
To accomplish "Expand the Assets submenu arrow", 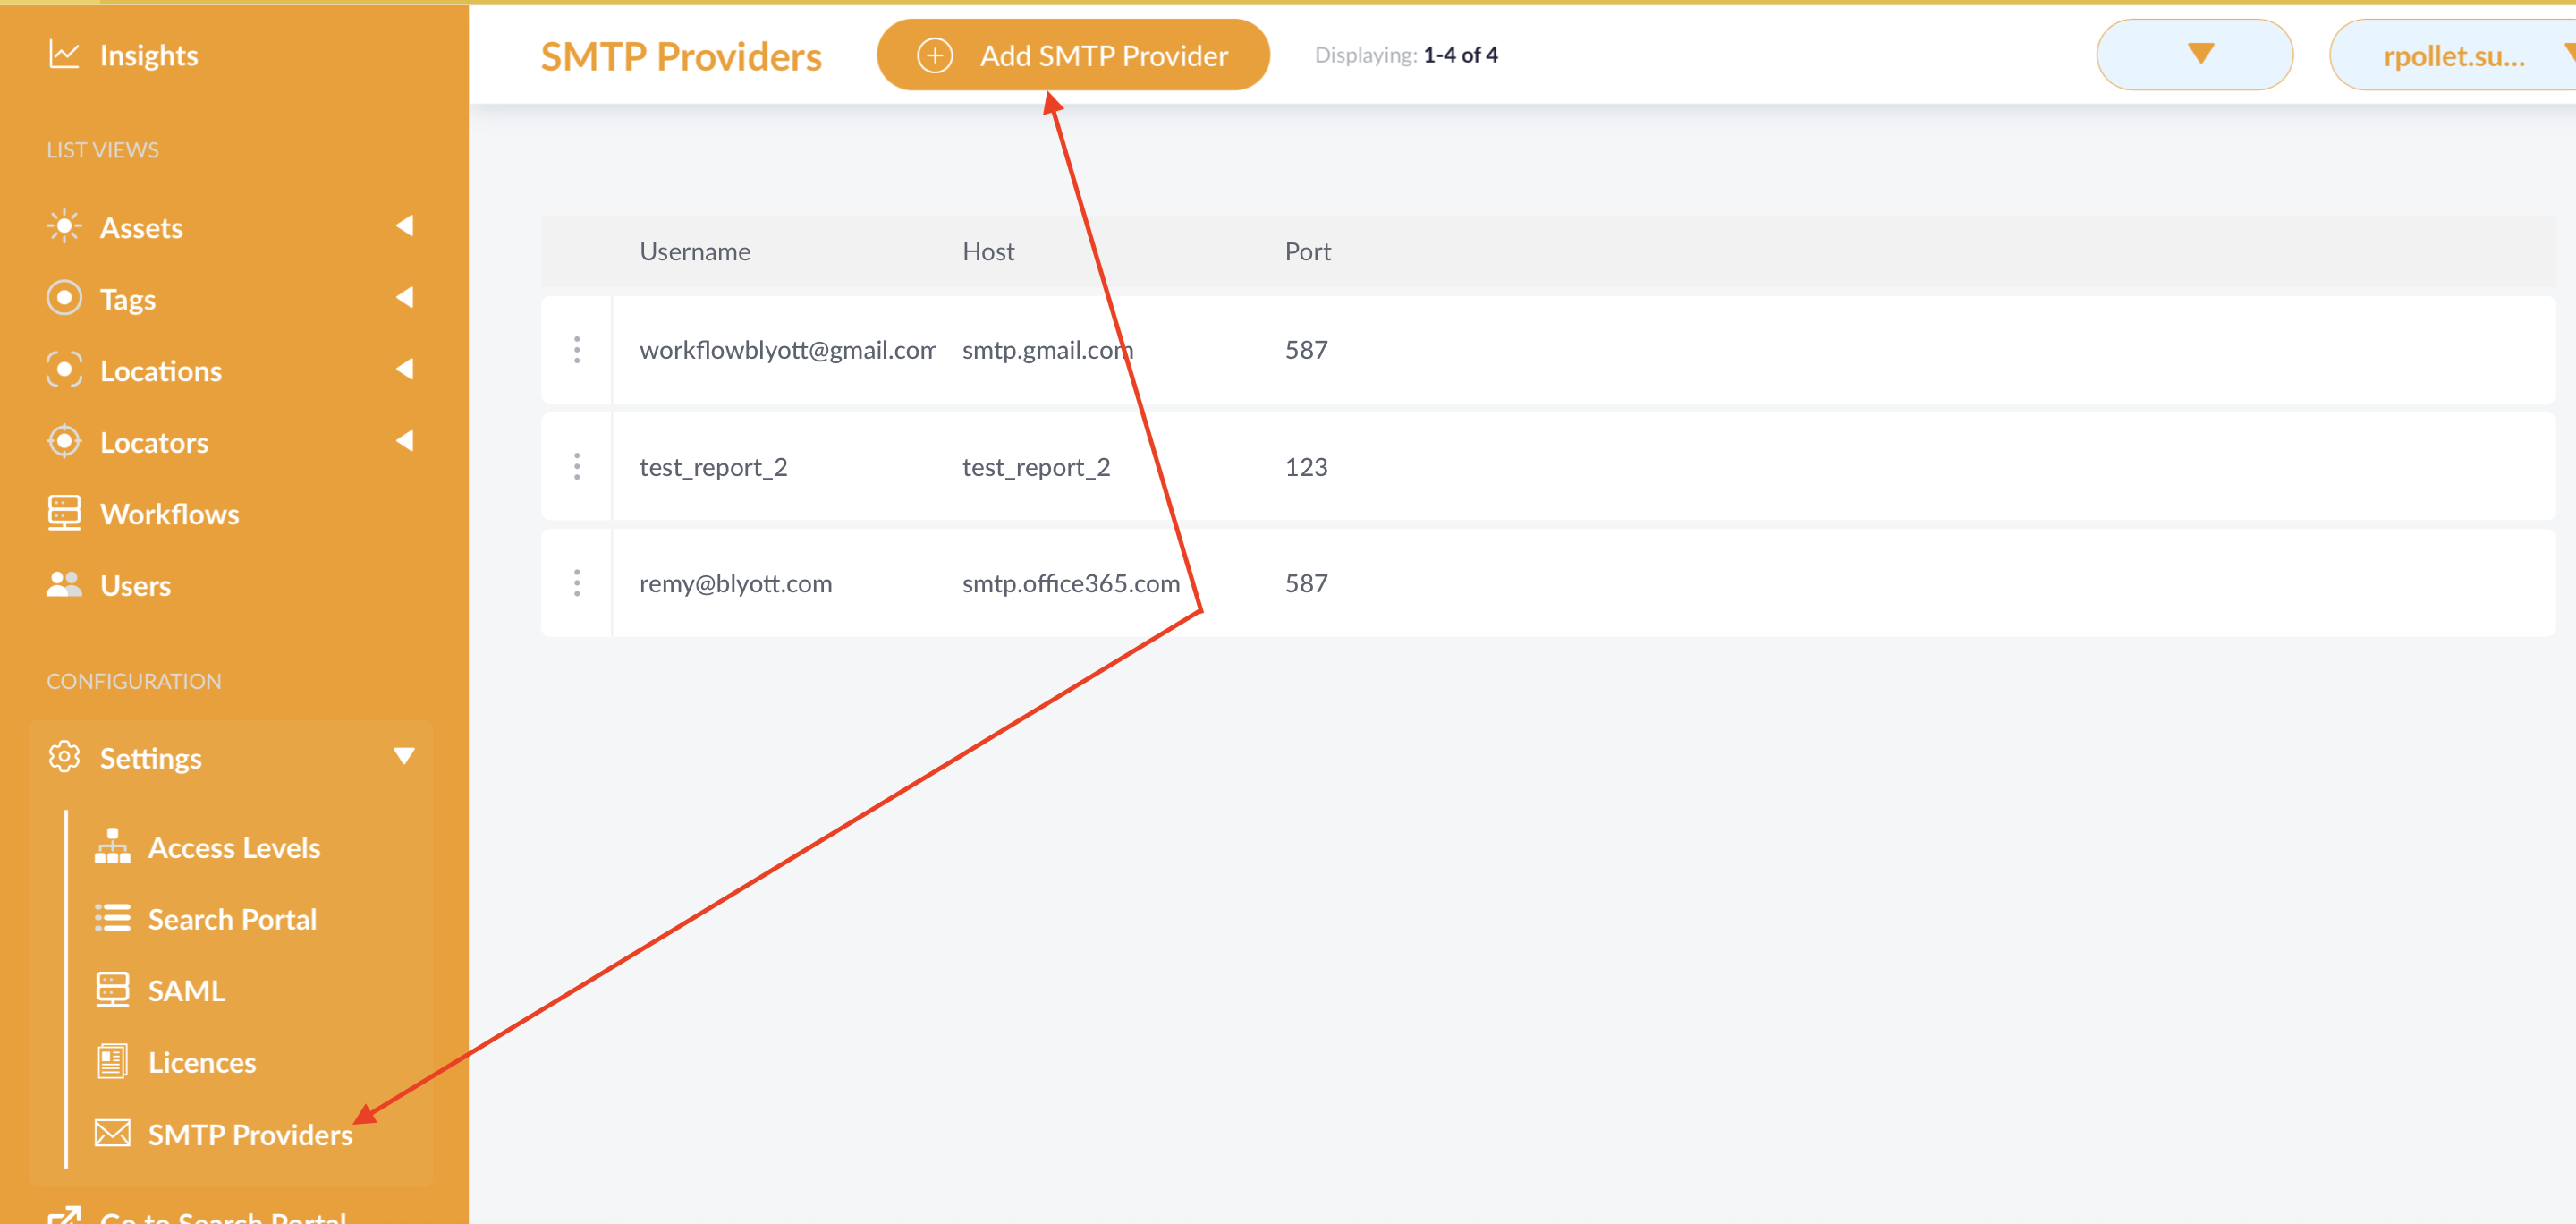I will (404, 226).
